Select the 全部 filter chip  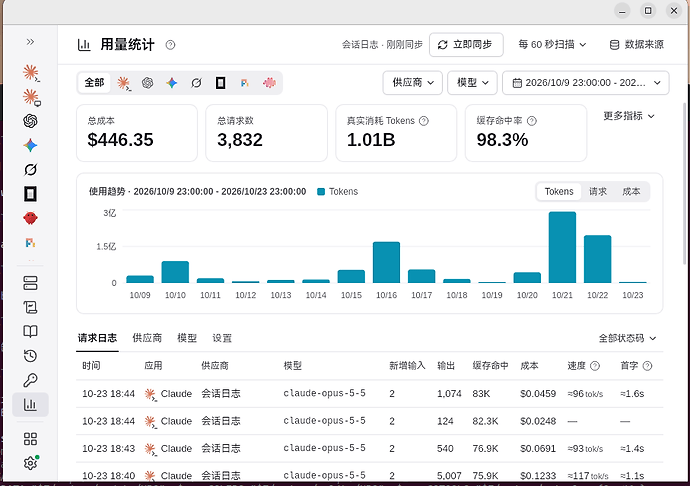pyautogui.click(x=94, y=83)
